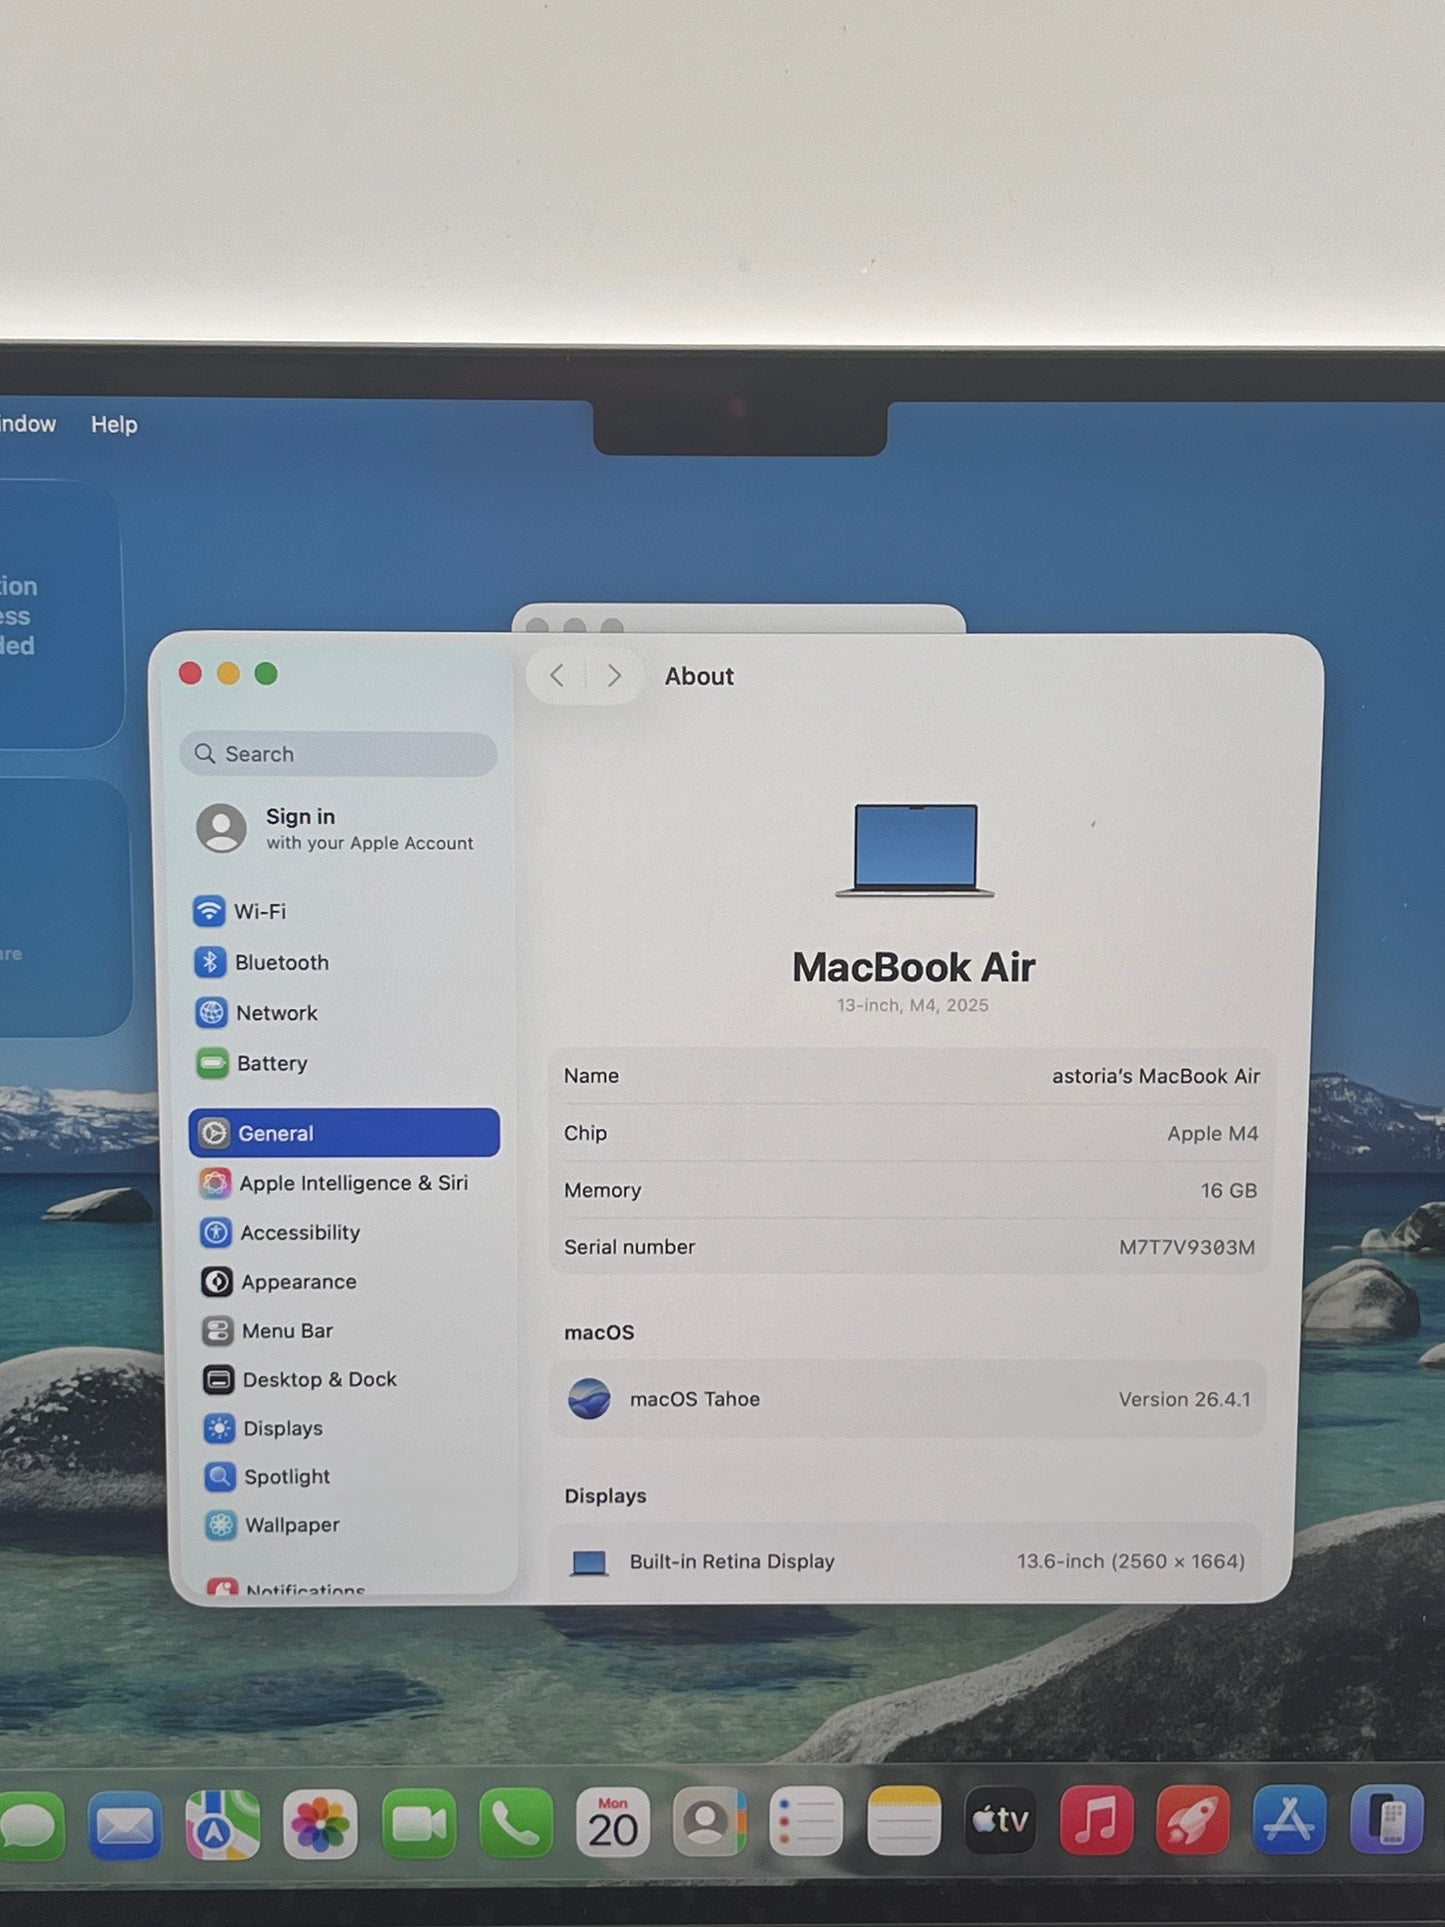1445x1927 pixels.
Task: Open Contacts from the Dock
Action: point(709,1822)
